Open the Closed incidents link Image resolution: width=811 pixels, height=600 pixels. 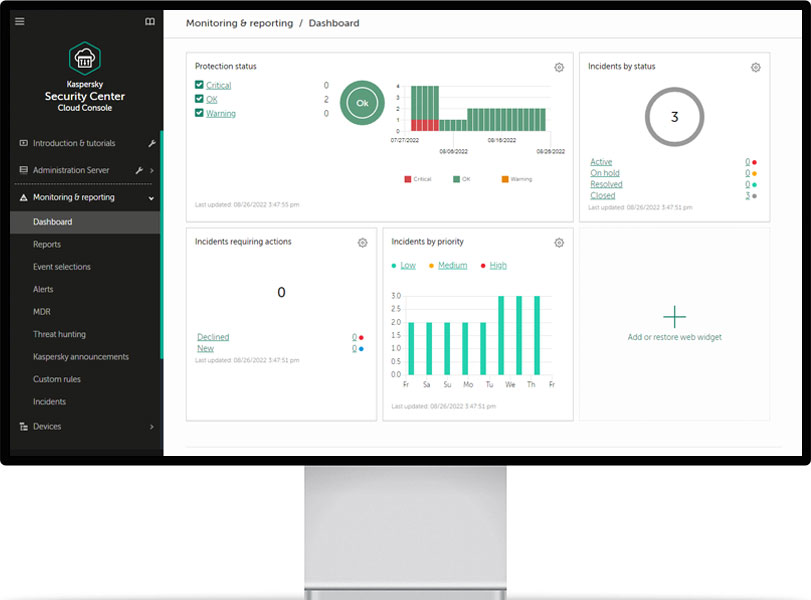(x=603, y=196)
